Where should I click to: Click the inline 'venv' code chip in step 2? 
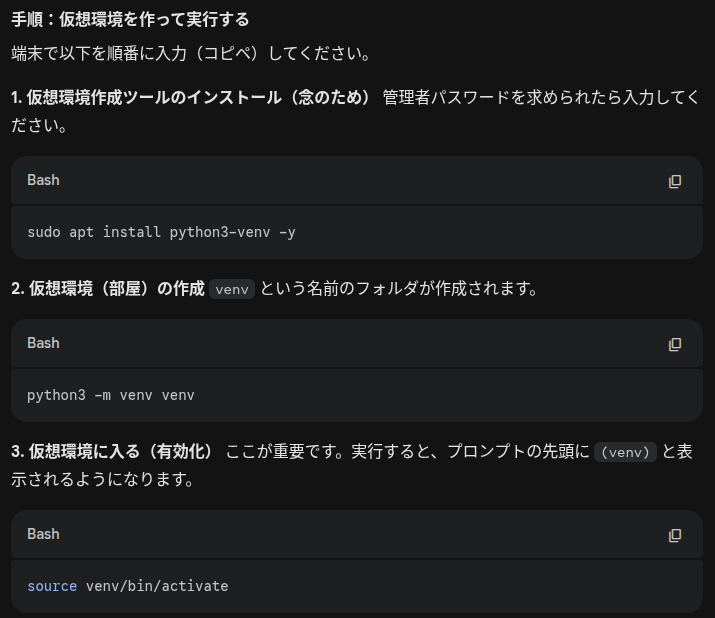[x=232, y=289]
